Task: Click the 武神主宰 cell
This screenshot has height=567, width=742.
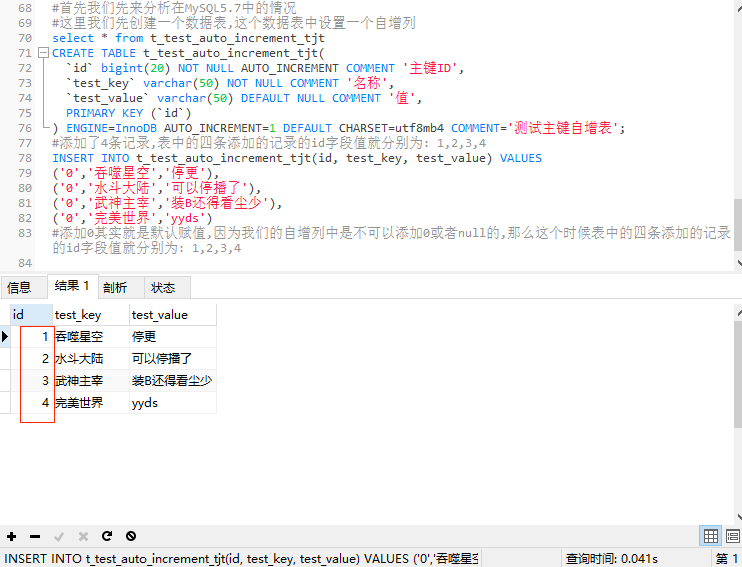Action: click(x=91, y=381)
